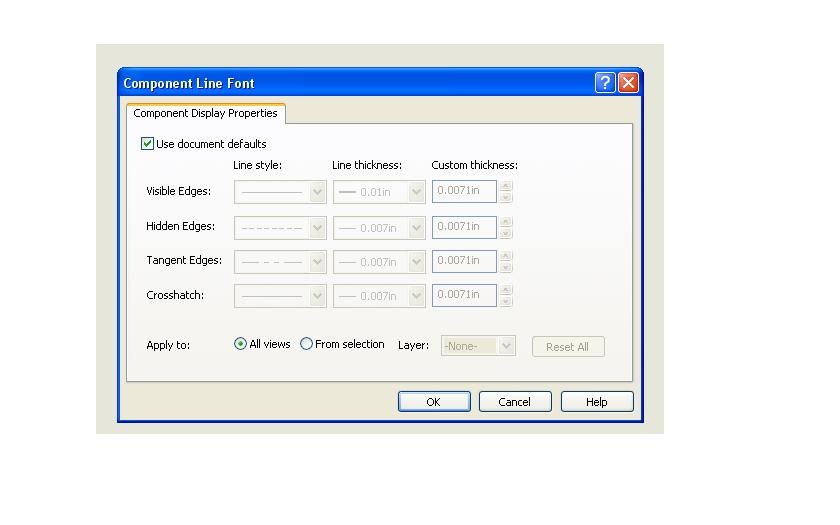This screenshot has height=525, width=840.
Task: Open the Layer dropdown showing -None-
Action: (x=478, y=346)
